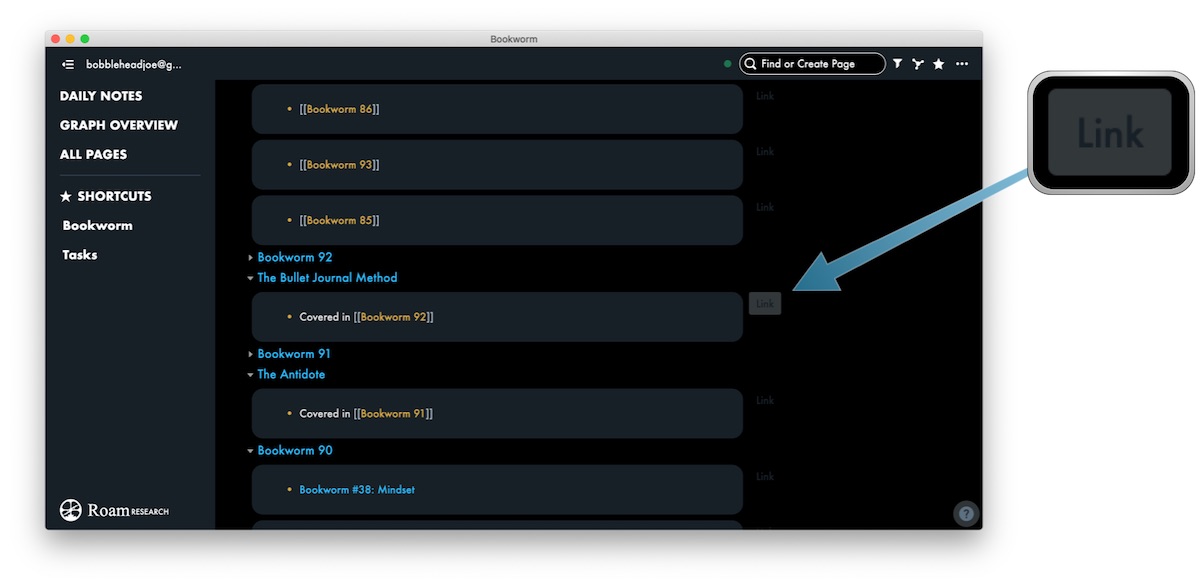Click the star icon next to SHORTCUTS
The height and width of the screenshot is (587, 1200).
[x=66, y=196]
